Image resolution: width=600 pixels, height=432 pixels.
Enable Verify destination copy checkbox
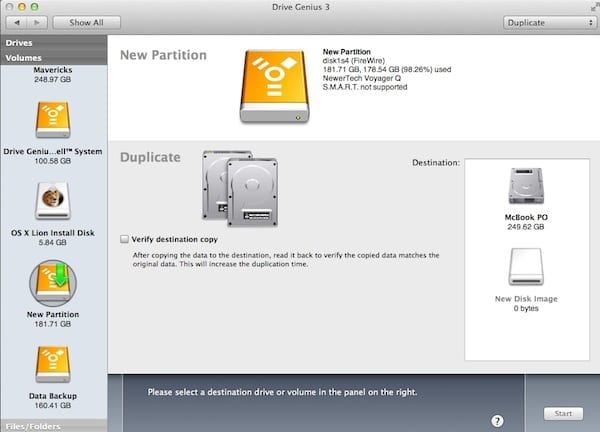click(x=124, y=240)
